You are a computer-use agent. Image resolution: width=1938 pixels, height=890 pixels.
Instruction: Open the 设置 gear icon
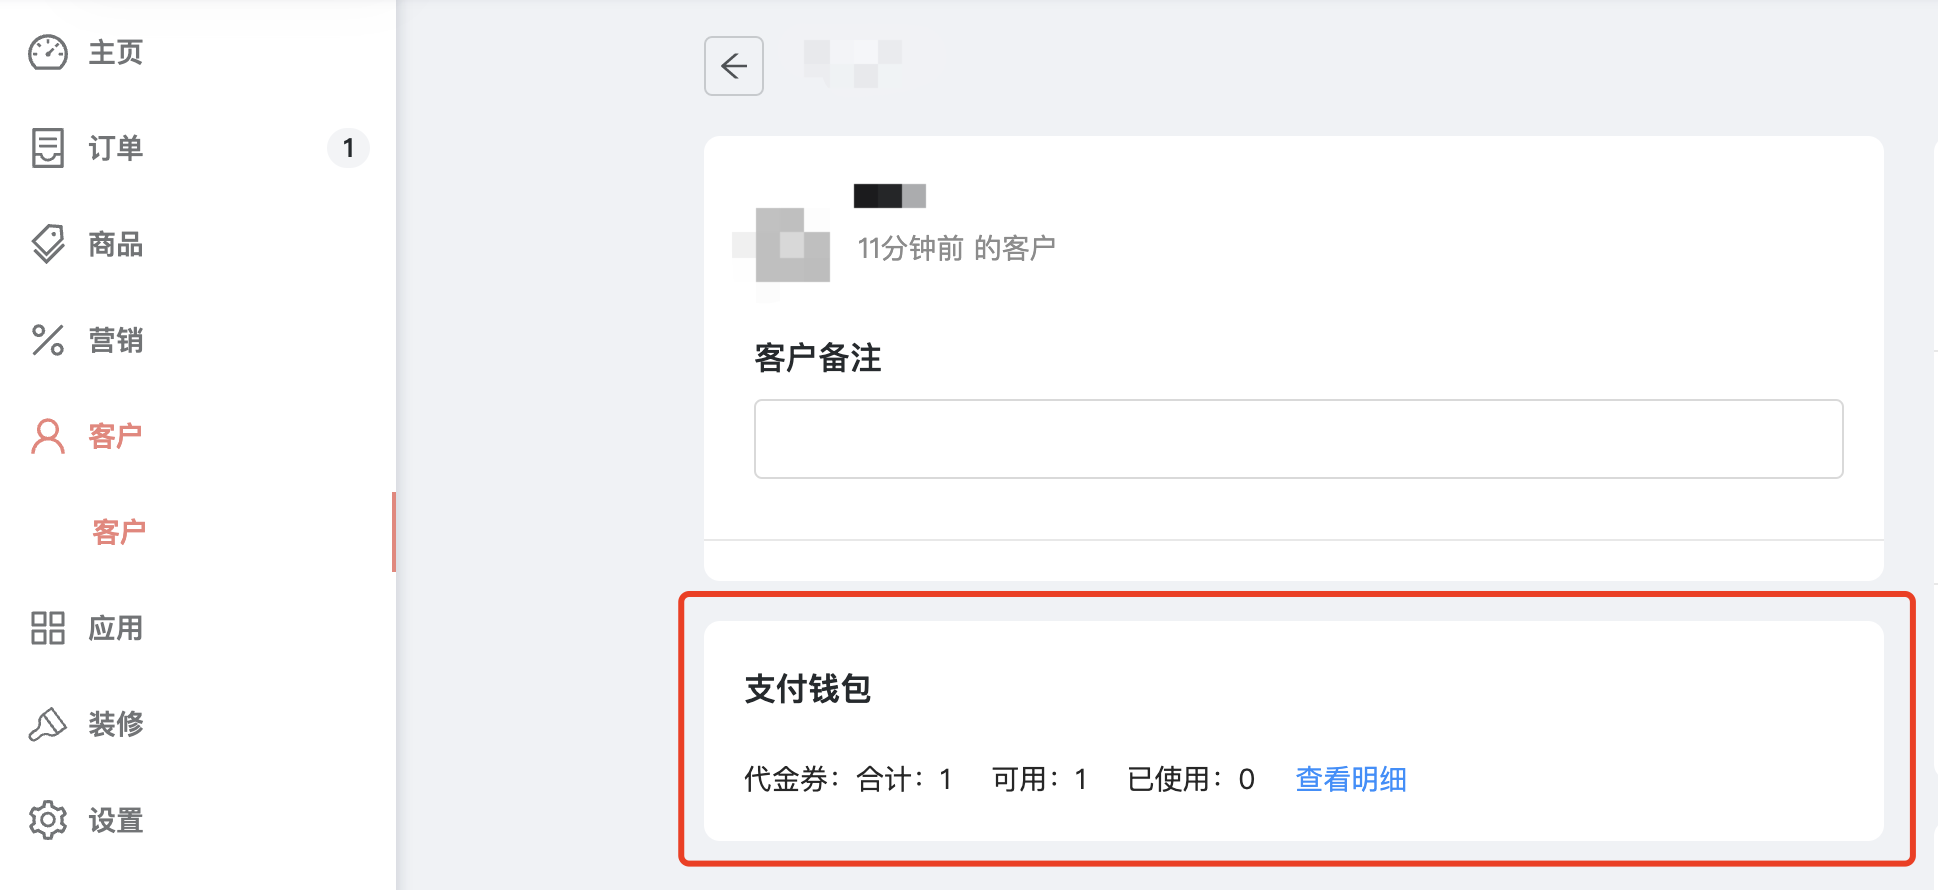point(48,820)
